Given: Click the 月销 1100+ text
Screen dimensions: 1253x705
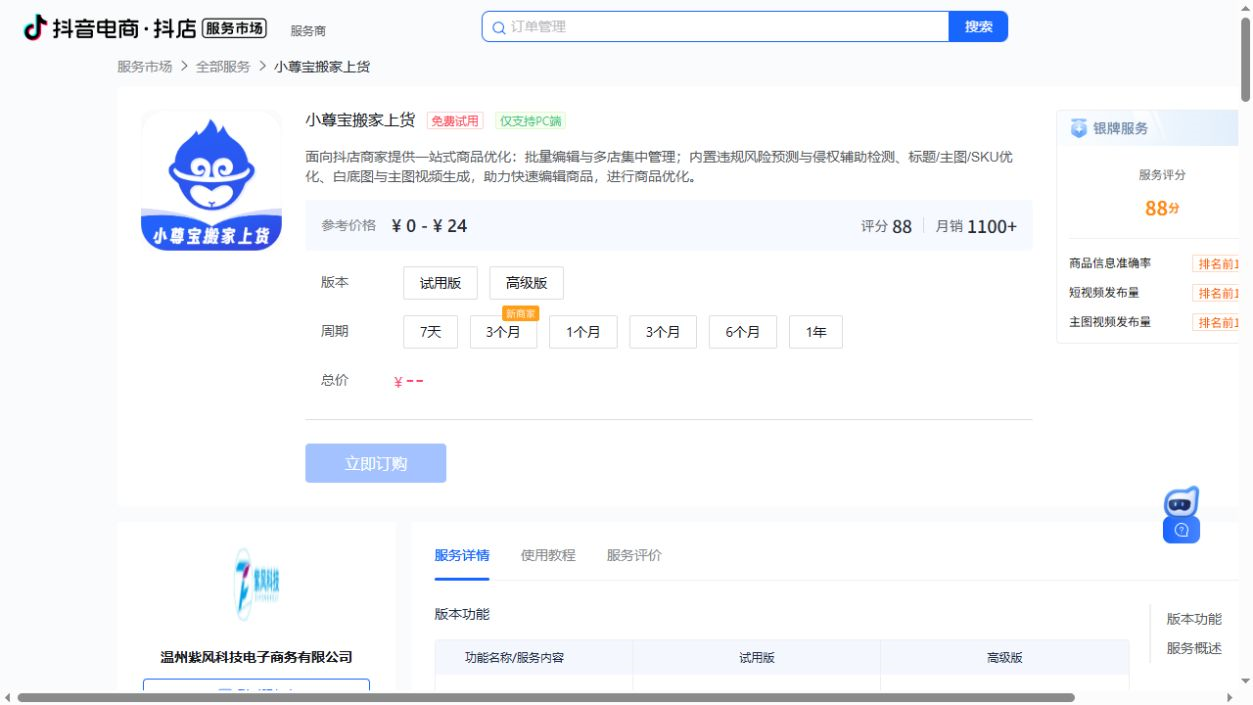Looking at the screenshot, I should (976, 226).
